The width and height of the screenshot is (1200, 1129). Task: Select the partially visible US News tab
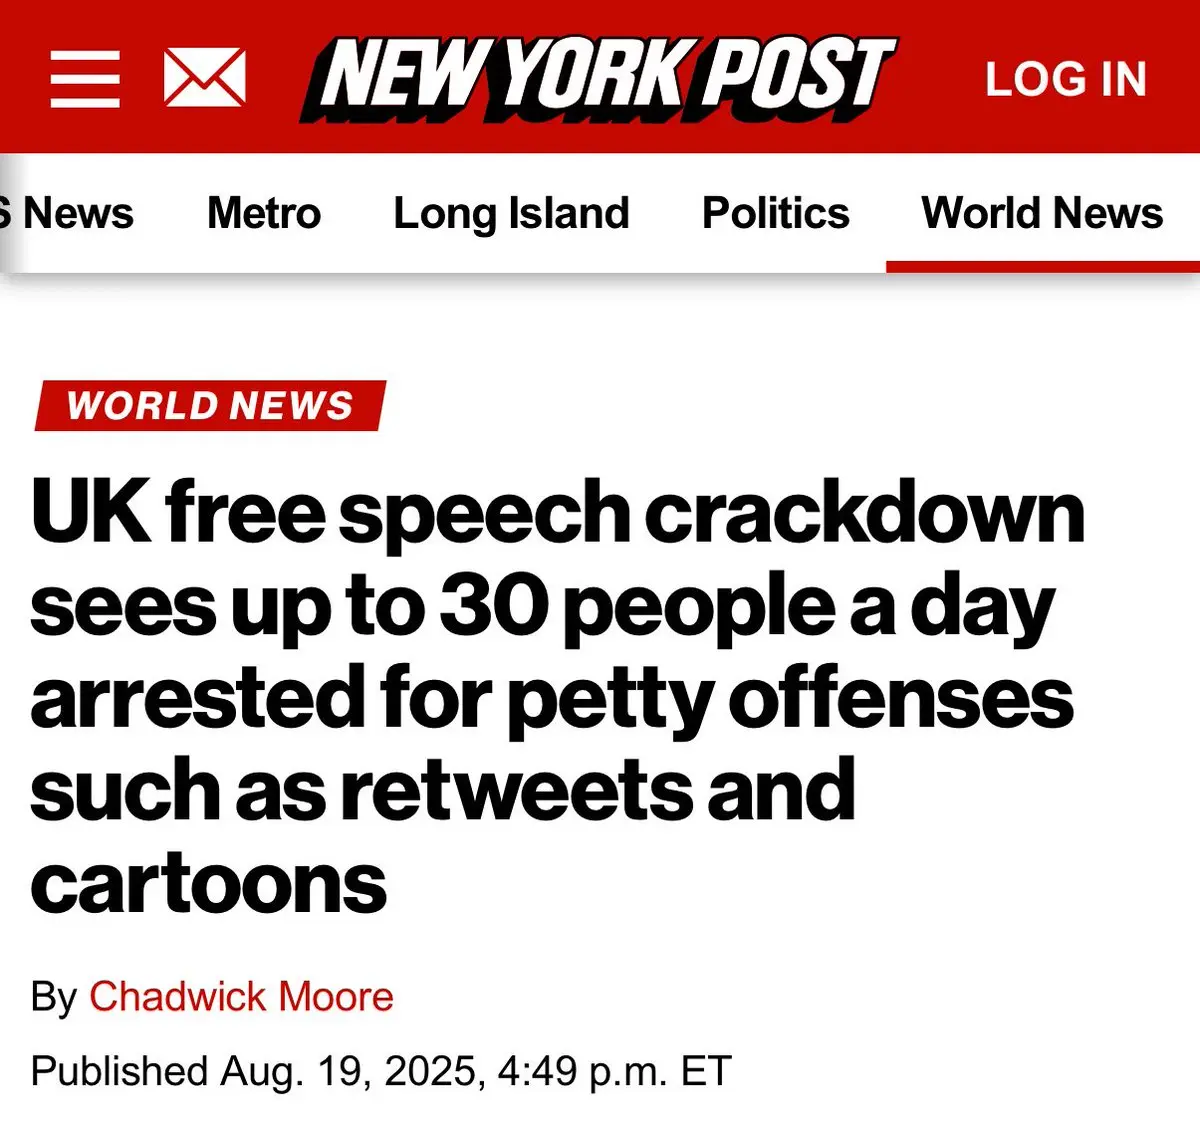(66, 213)
